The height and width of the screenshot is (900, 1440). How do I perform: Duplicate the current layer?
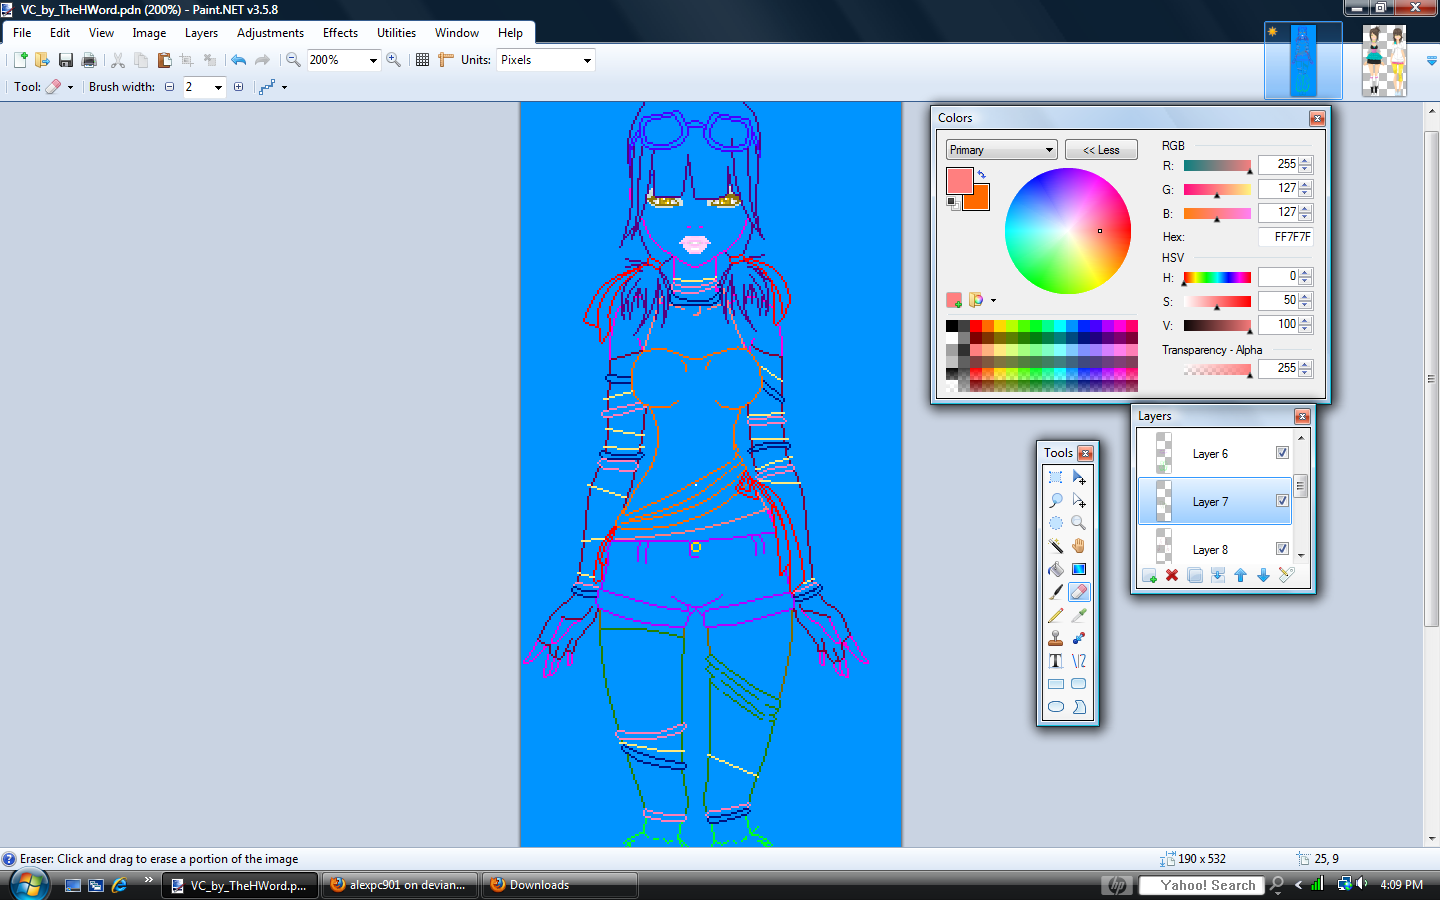[1195, 575]
